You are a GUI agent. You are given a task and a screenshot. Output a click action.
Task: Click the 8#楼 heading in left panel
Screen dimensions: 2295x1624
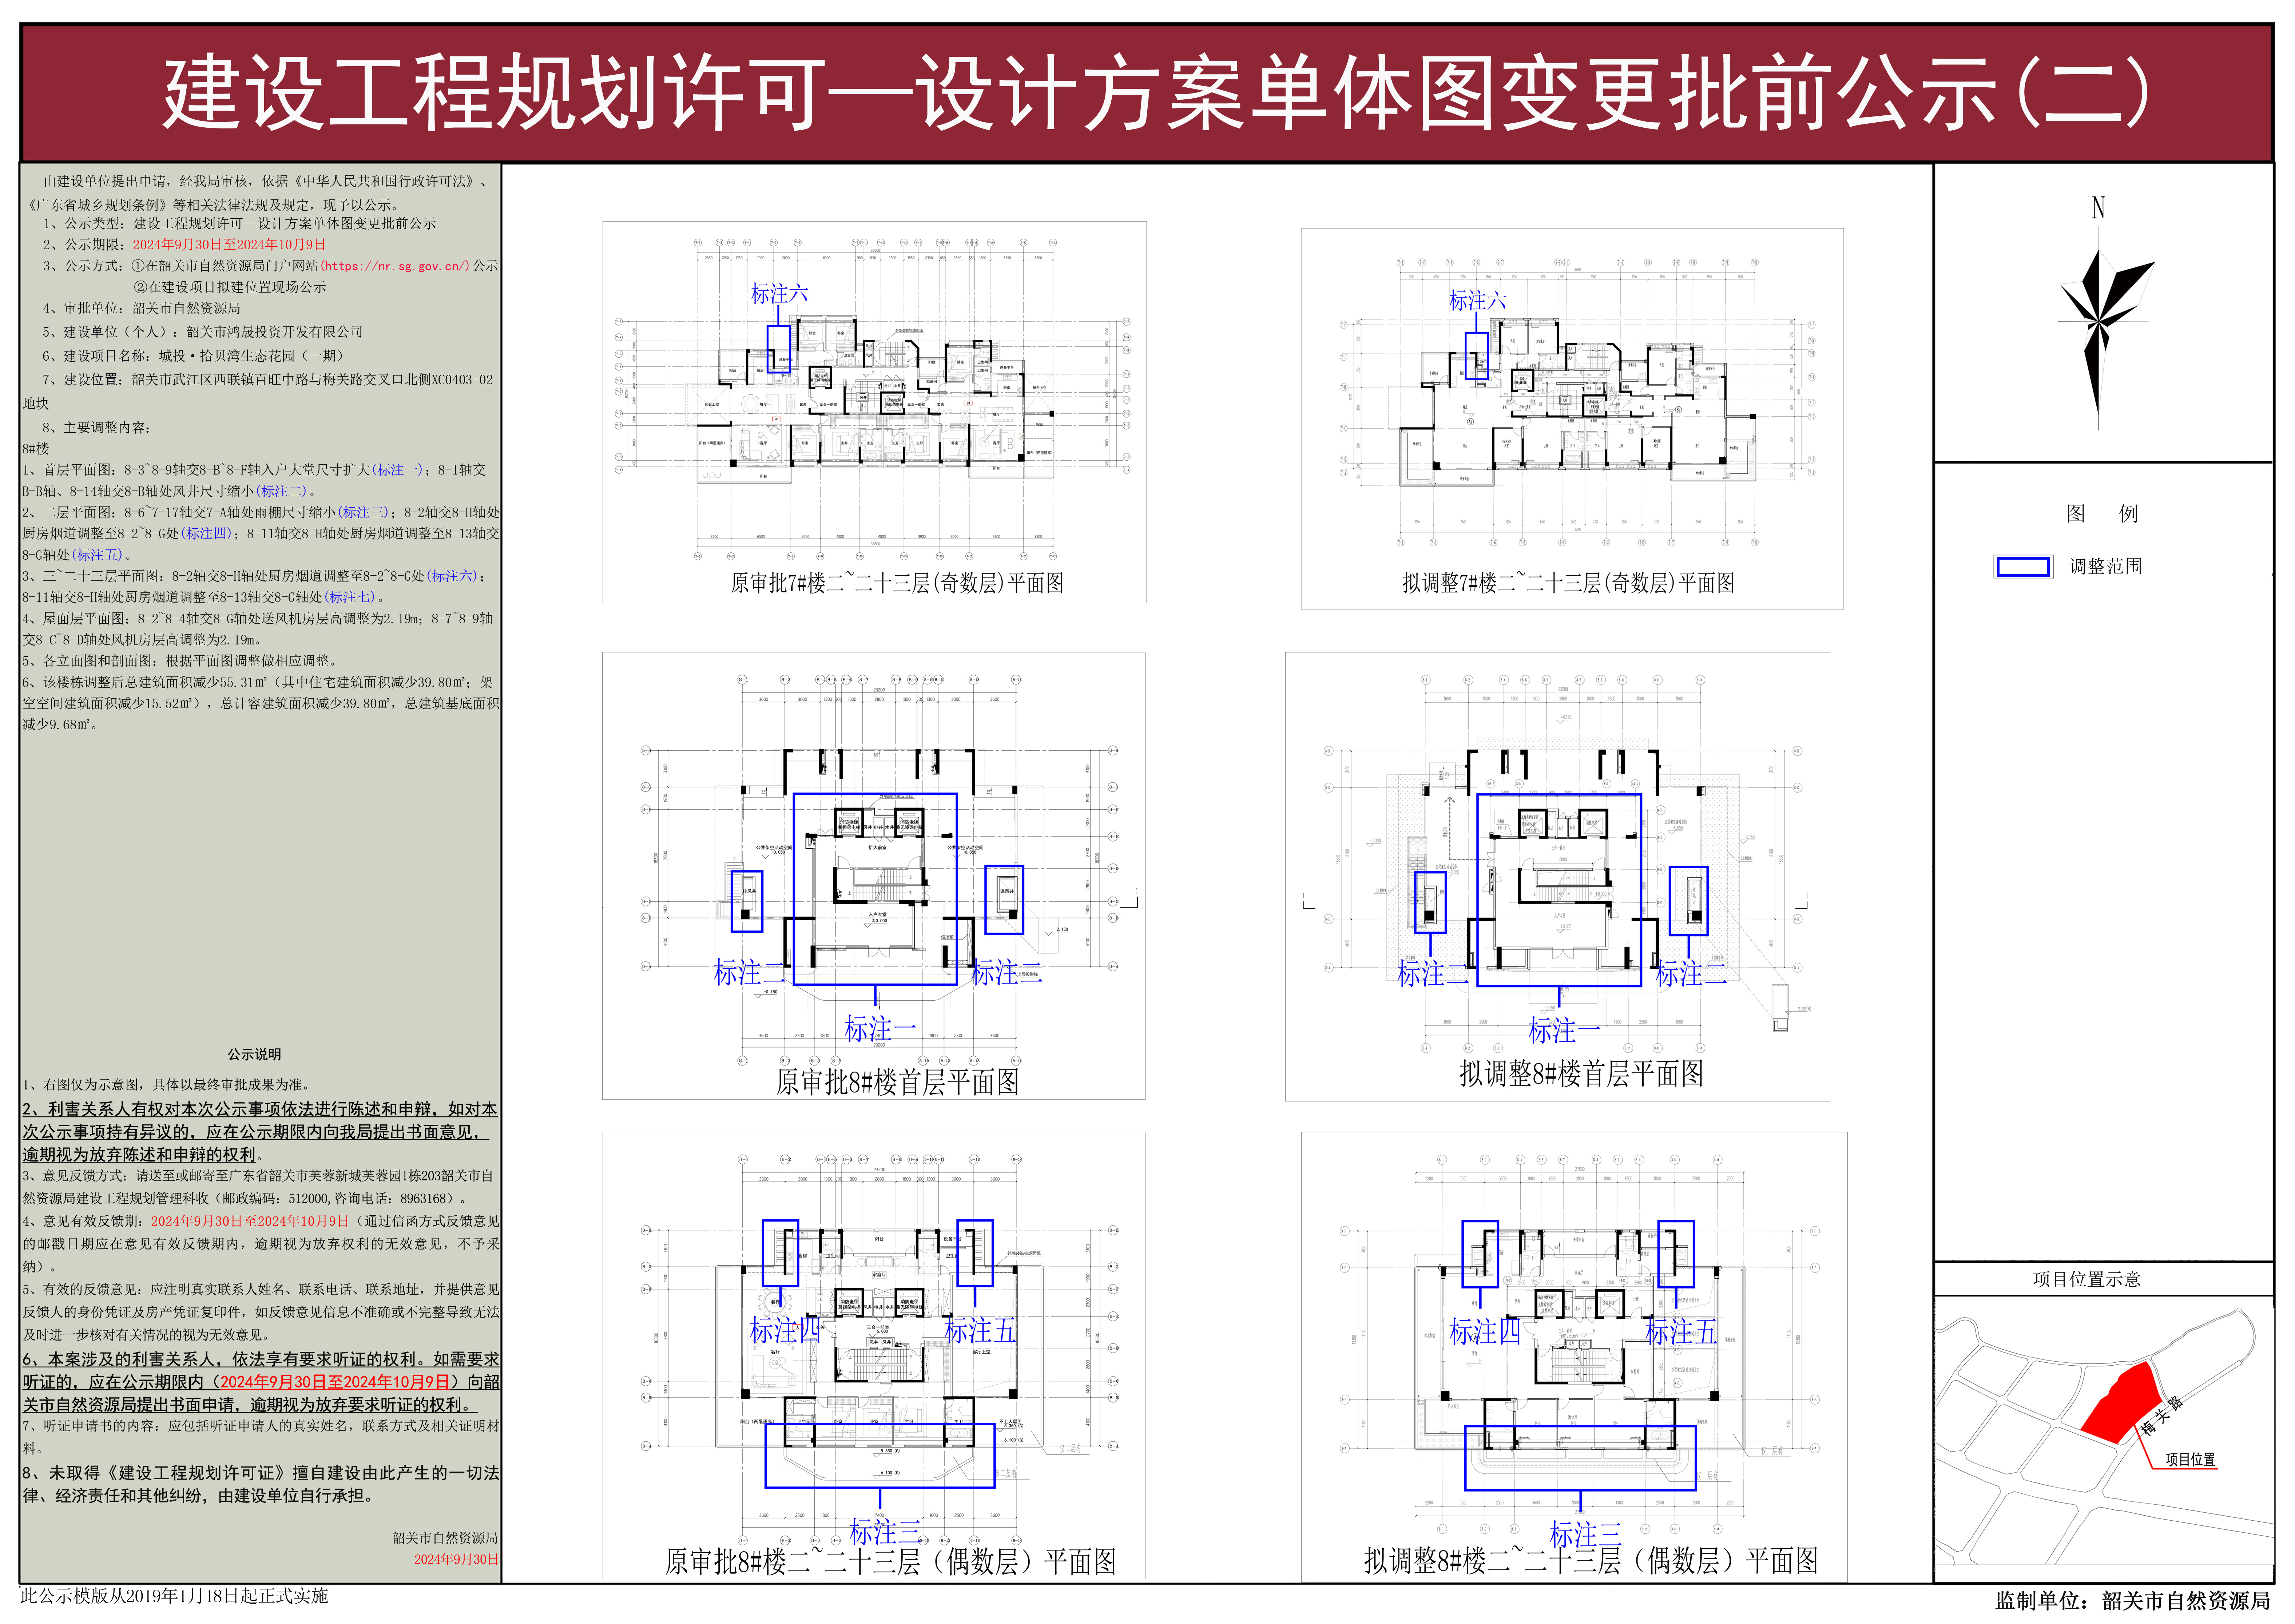click(36, 449)
